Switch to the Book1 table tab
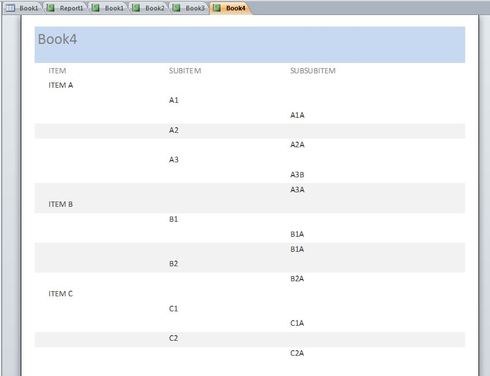Image resolution: width=490 pixels, height=376 pixels. tap(23, 8)
